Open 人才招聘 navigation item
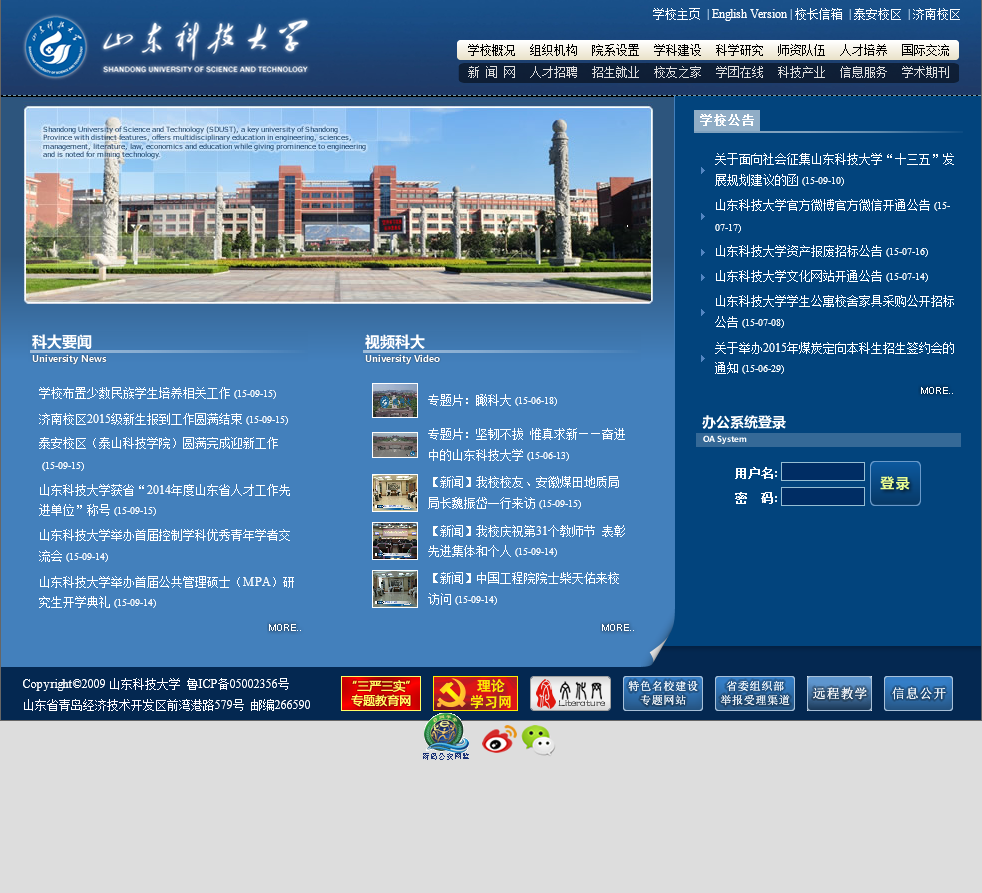The width and height of the screenshot is (982, 893). 553,73
